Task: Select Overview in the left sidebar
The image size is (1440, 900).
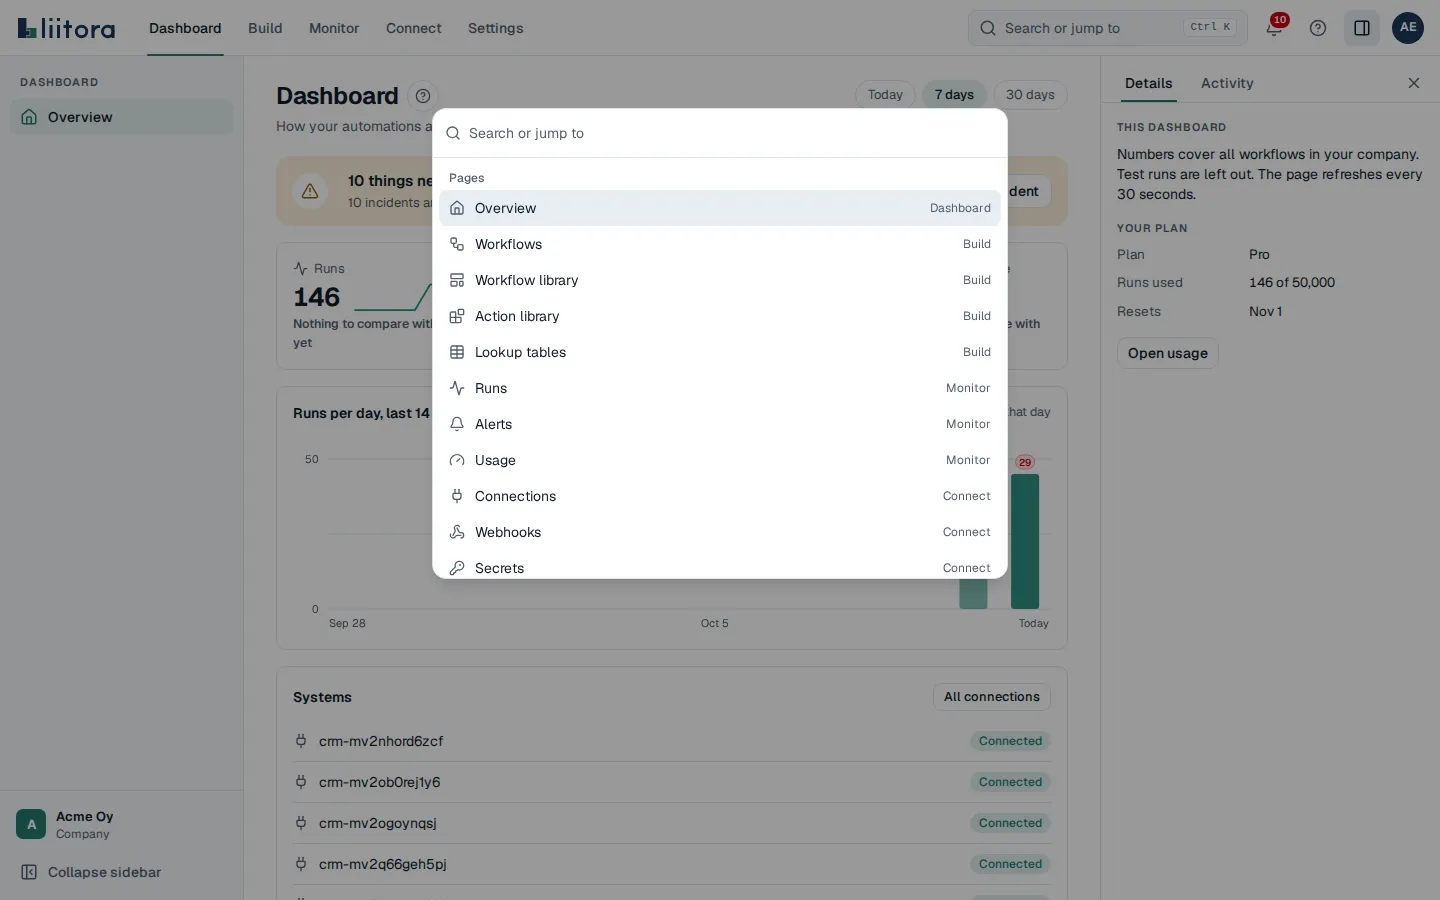Action: click(121, 117)
